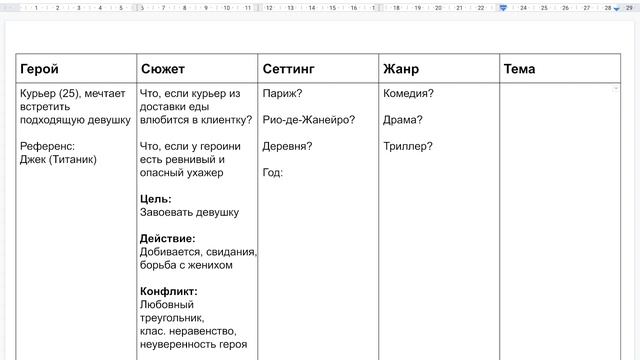Click the genre option "Комедия?"
The image size is (640, 360).
tap(409, 93)
